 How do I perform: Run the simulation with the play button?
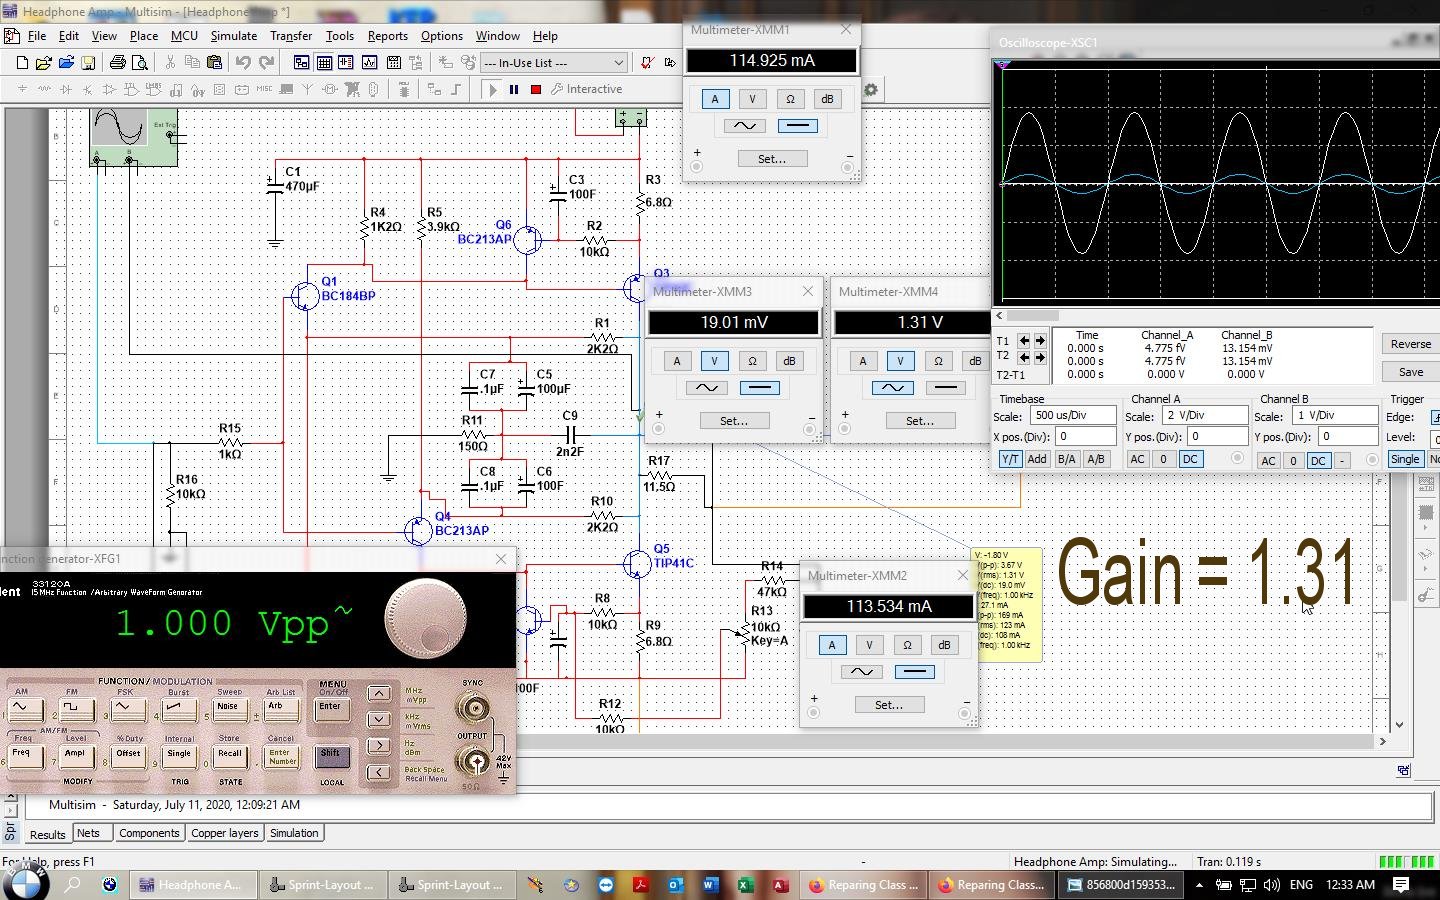click(x=492, y=89)
